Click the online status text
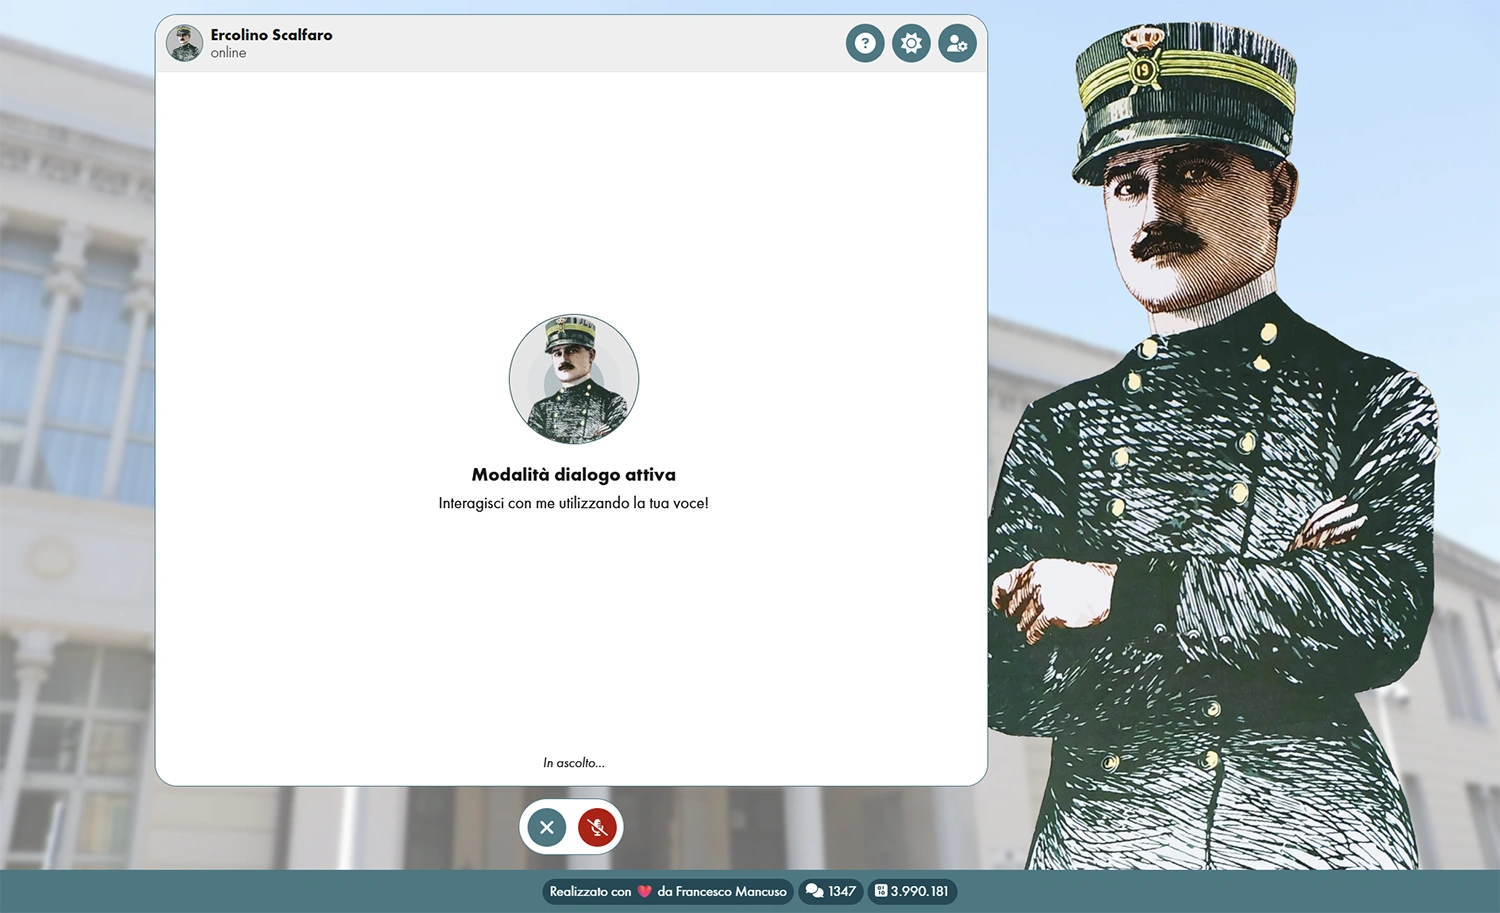The width and height of the screenshot is (1500, 913). (x=228, y=53)
